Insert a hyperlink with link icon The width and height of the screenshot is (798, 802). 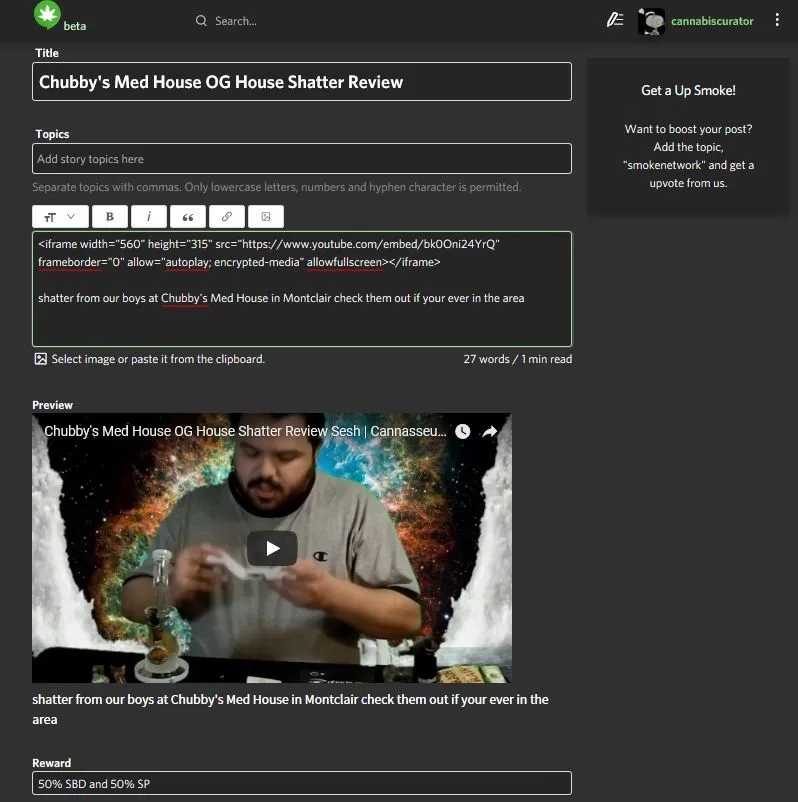[x=227, y=217]
